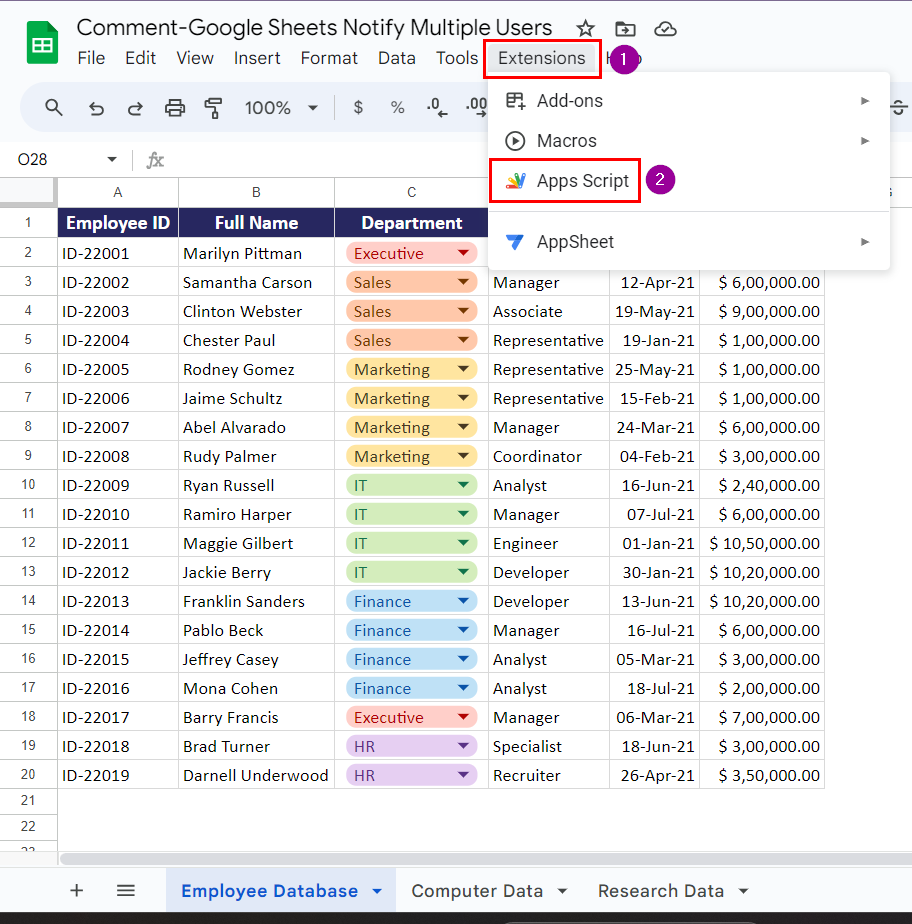
Task: Click the Extensions menu
Action: pyautogui.click(x=541, y=58)
